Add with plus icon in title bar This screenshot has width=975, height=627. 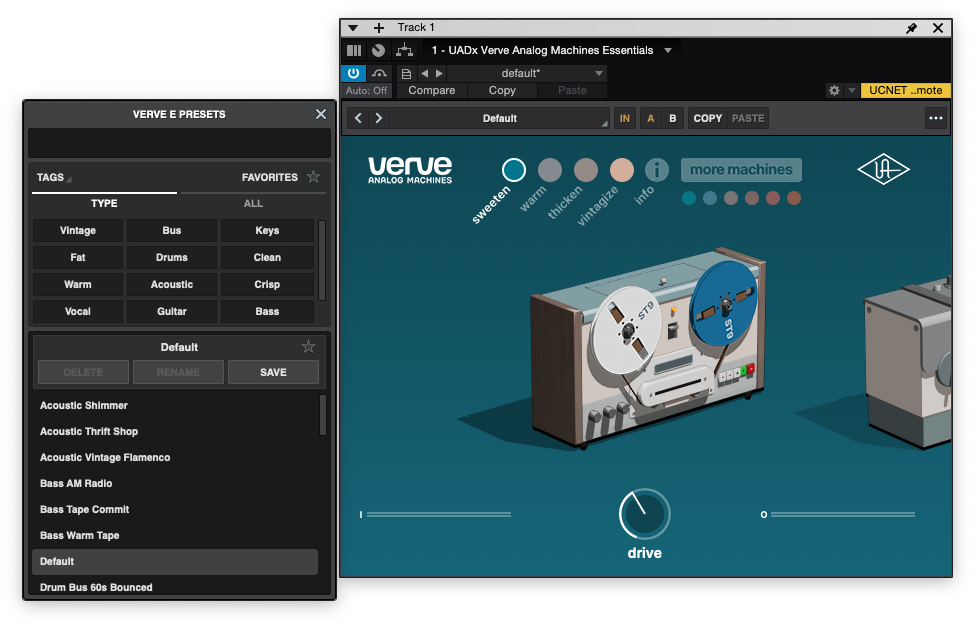tap(378, 28)
